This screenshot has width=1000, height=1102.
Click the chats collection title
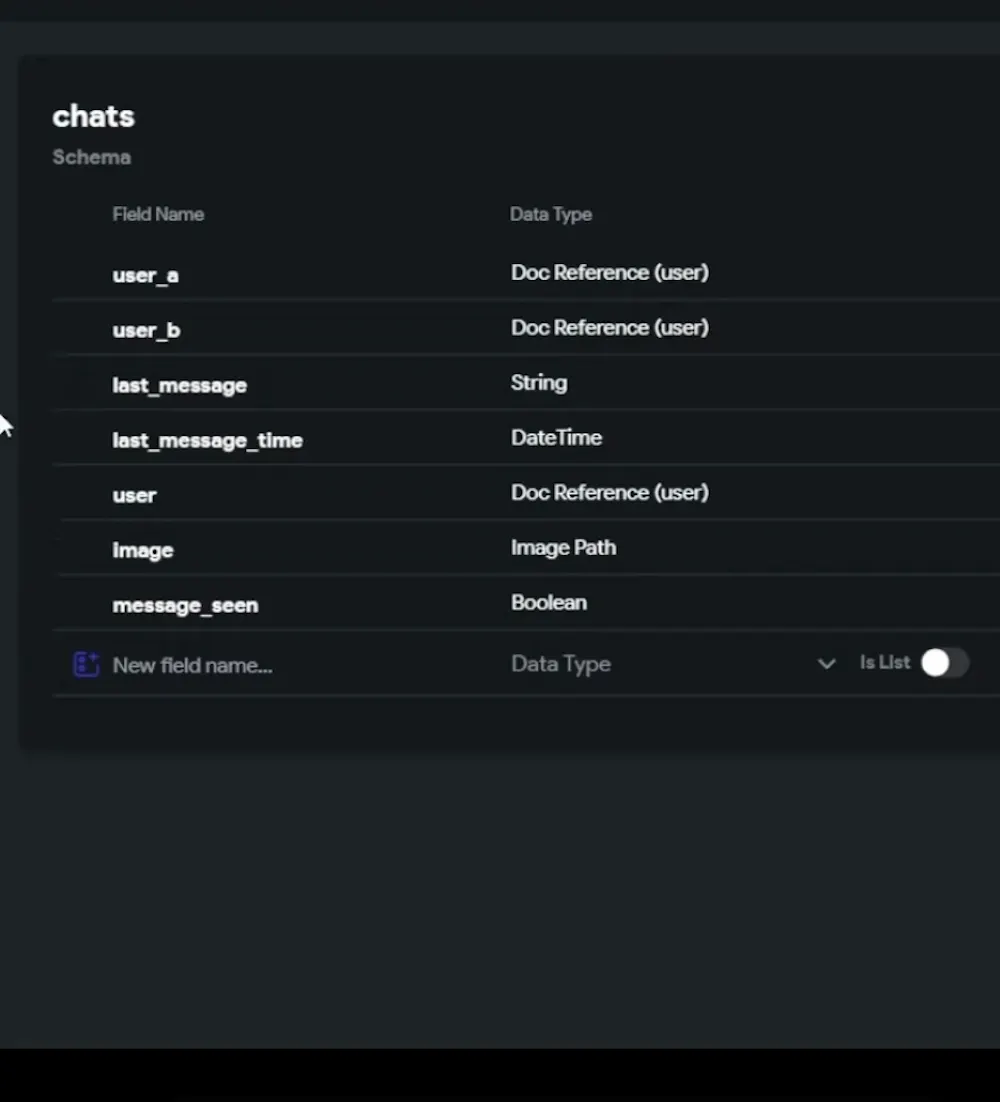(93, 116)
